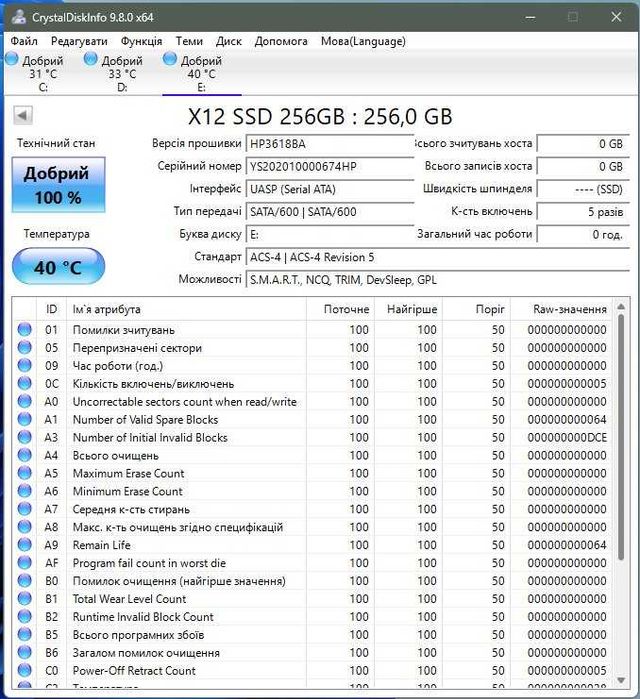The width and height of the screenshot is (640, 699).
Task: Click status icon for A7 Середня к-сть стирань
Action: [x=25, y=509]
